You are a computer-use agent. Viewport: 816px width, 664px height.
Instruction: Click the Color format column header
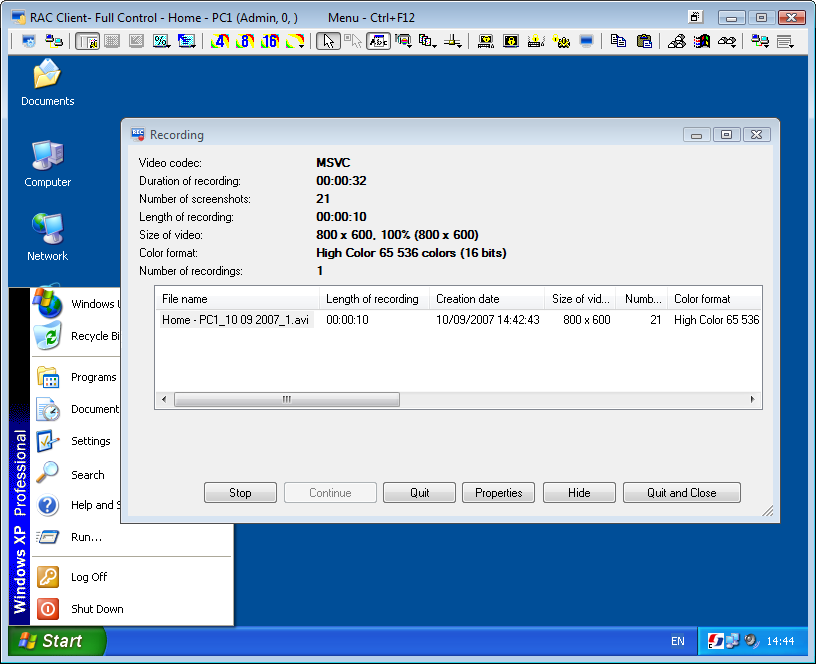pyautogui.click(x=715, y=299)
